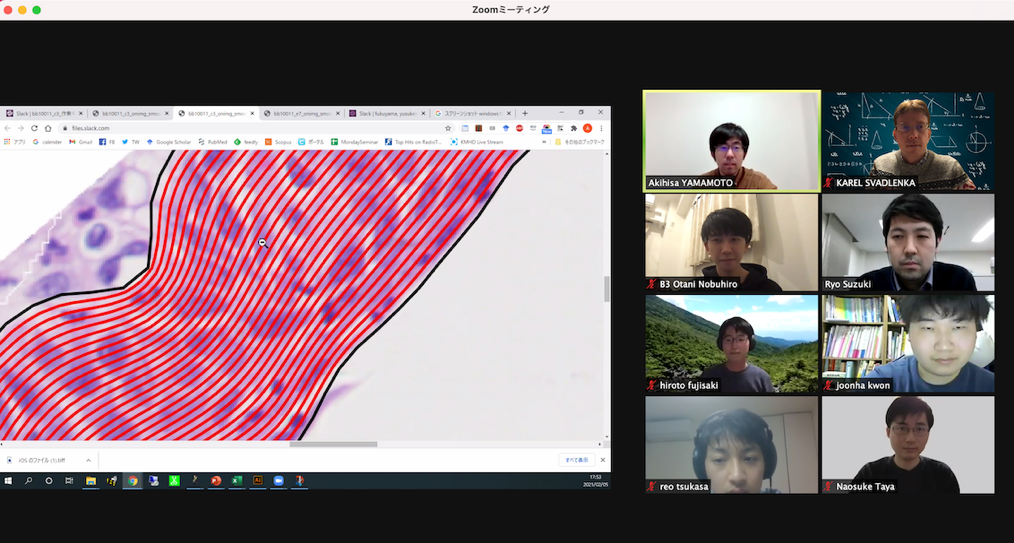Click the vertical scrollbar thumb beside image
The height and width of the screenshot is (543, 1014).
pyautogui.click(x=607, y=289)
